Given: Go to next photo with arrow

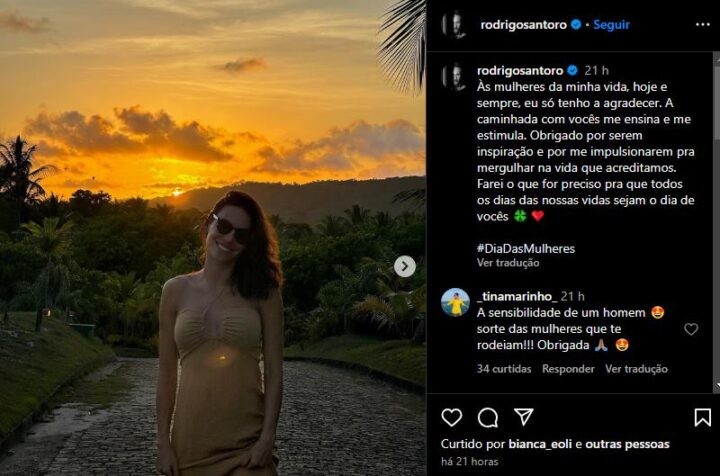Looking at the screenshot, I should (x=404, y=266).
